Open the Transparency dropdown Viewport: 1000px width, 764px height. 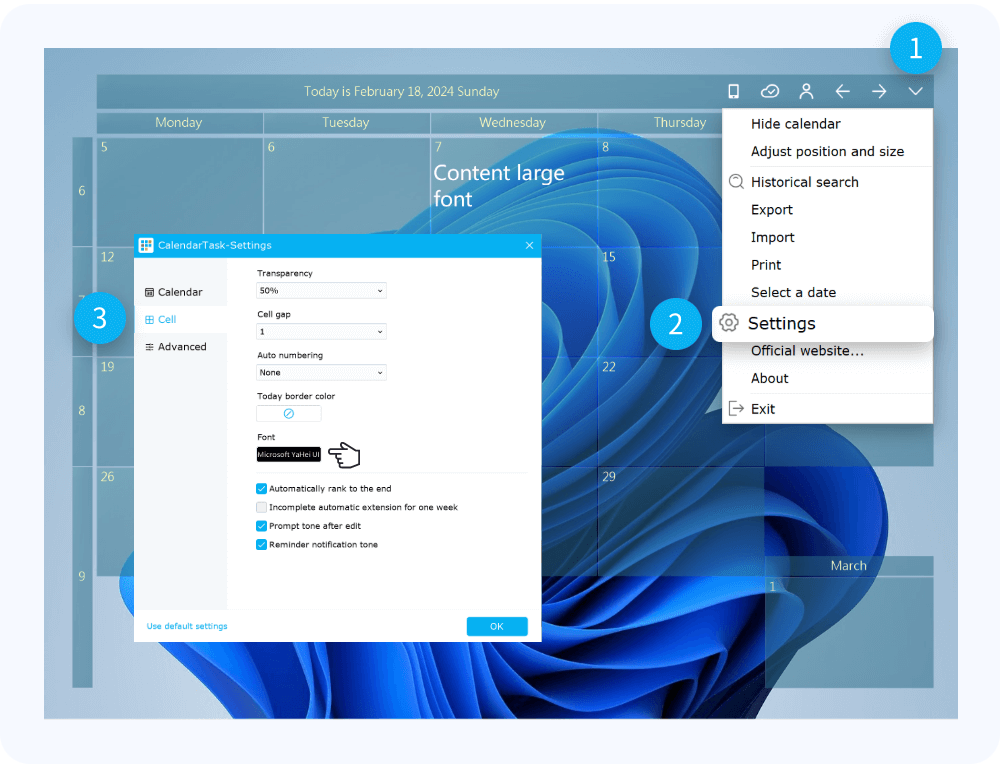pyautogui.click(x=321, y=291)
